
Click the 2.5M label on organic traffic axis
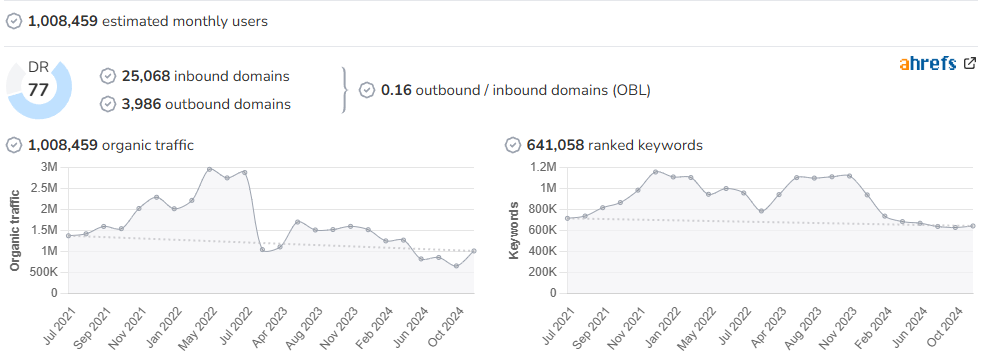click(x=44, y=188)
